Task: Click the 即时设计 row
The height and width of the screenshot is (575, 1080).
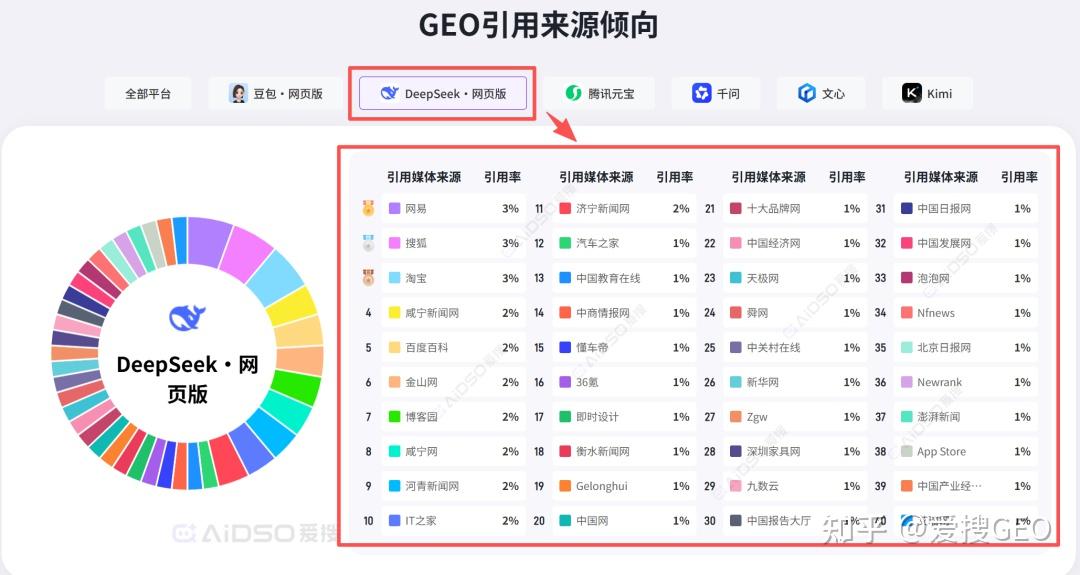Action: (624, 416)
